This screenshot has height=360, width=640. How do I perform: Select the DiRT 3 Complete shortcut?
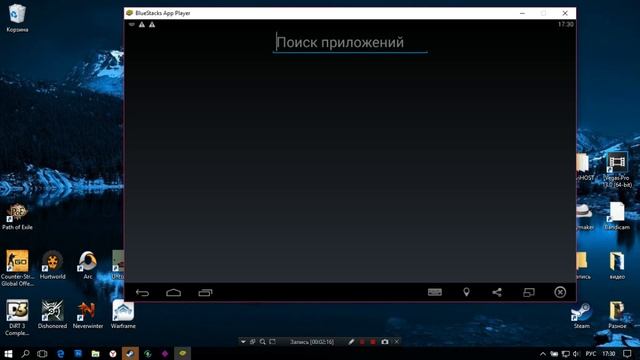click(x=17, y=318)
